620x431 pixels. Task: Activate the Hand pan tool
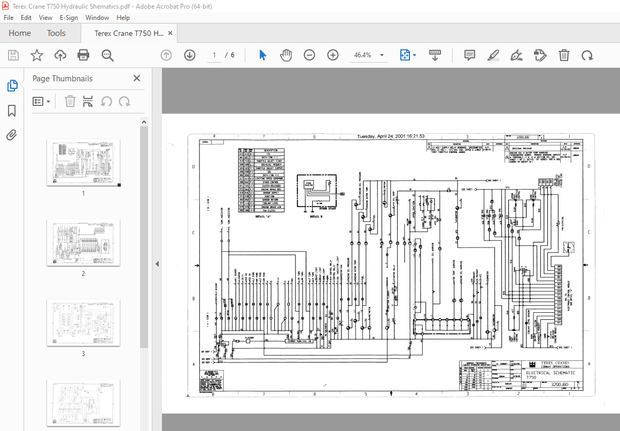tap(286, 55)
